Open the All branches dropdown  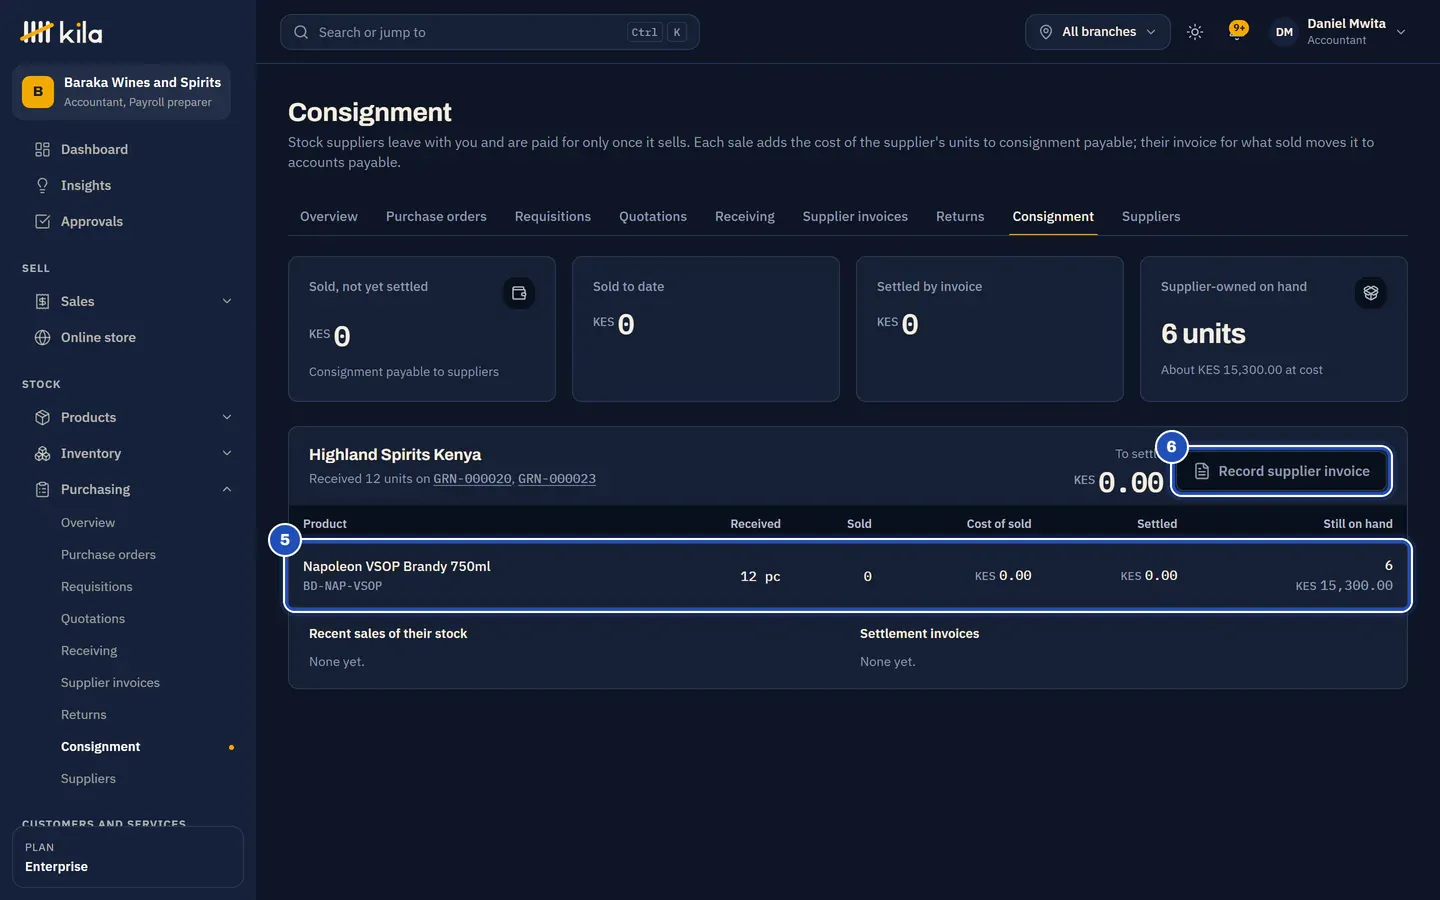click(x=1098, y=32)
